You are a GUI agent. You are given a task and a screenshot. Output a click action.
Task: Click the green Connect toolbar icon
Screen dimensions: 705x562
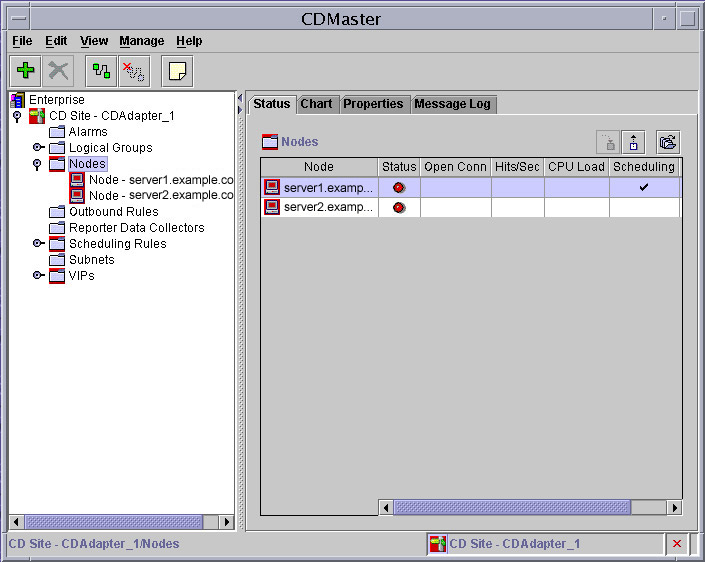[x=101, y=71]
